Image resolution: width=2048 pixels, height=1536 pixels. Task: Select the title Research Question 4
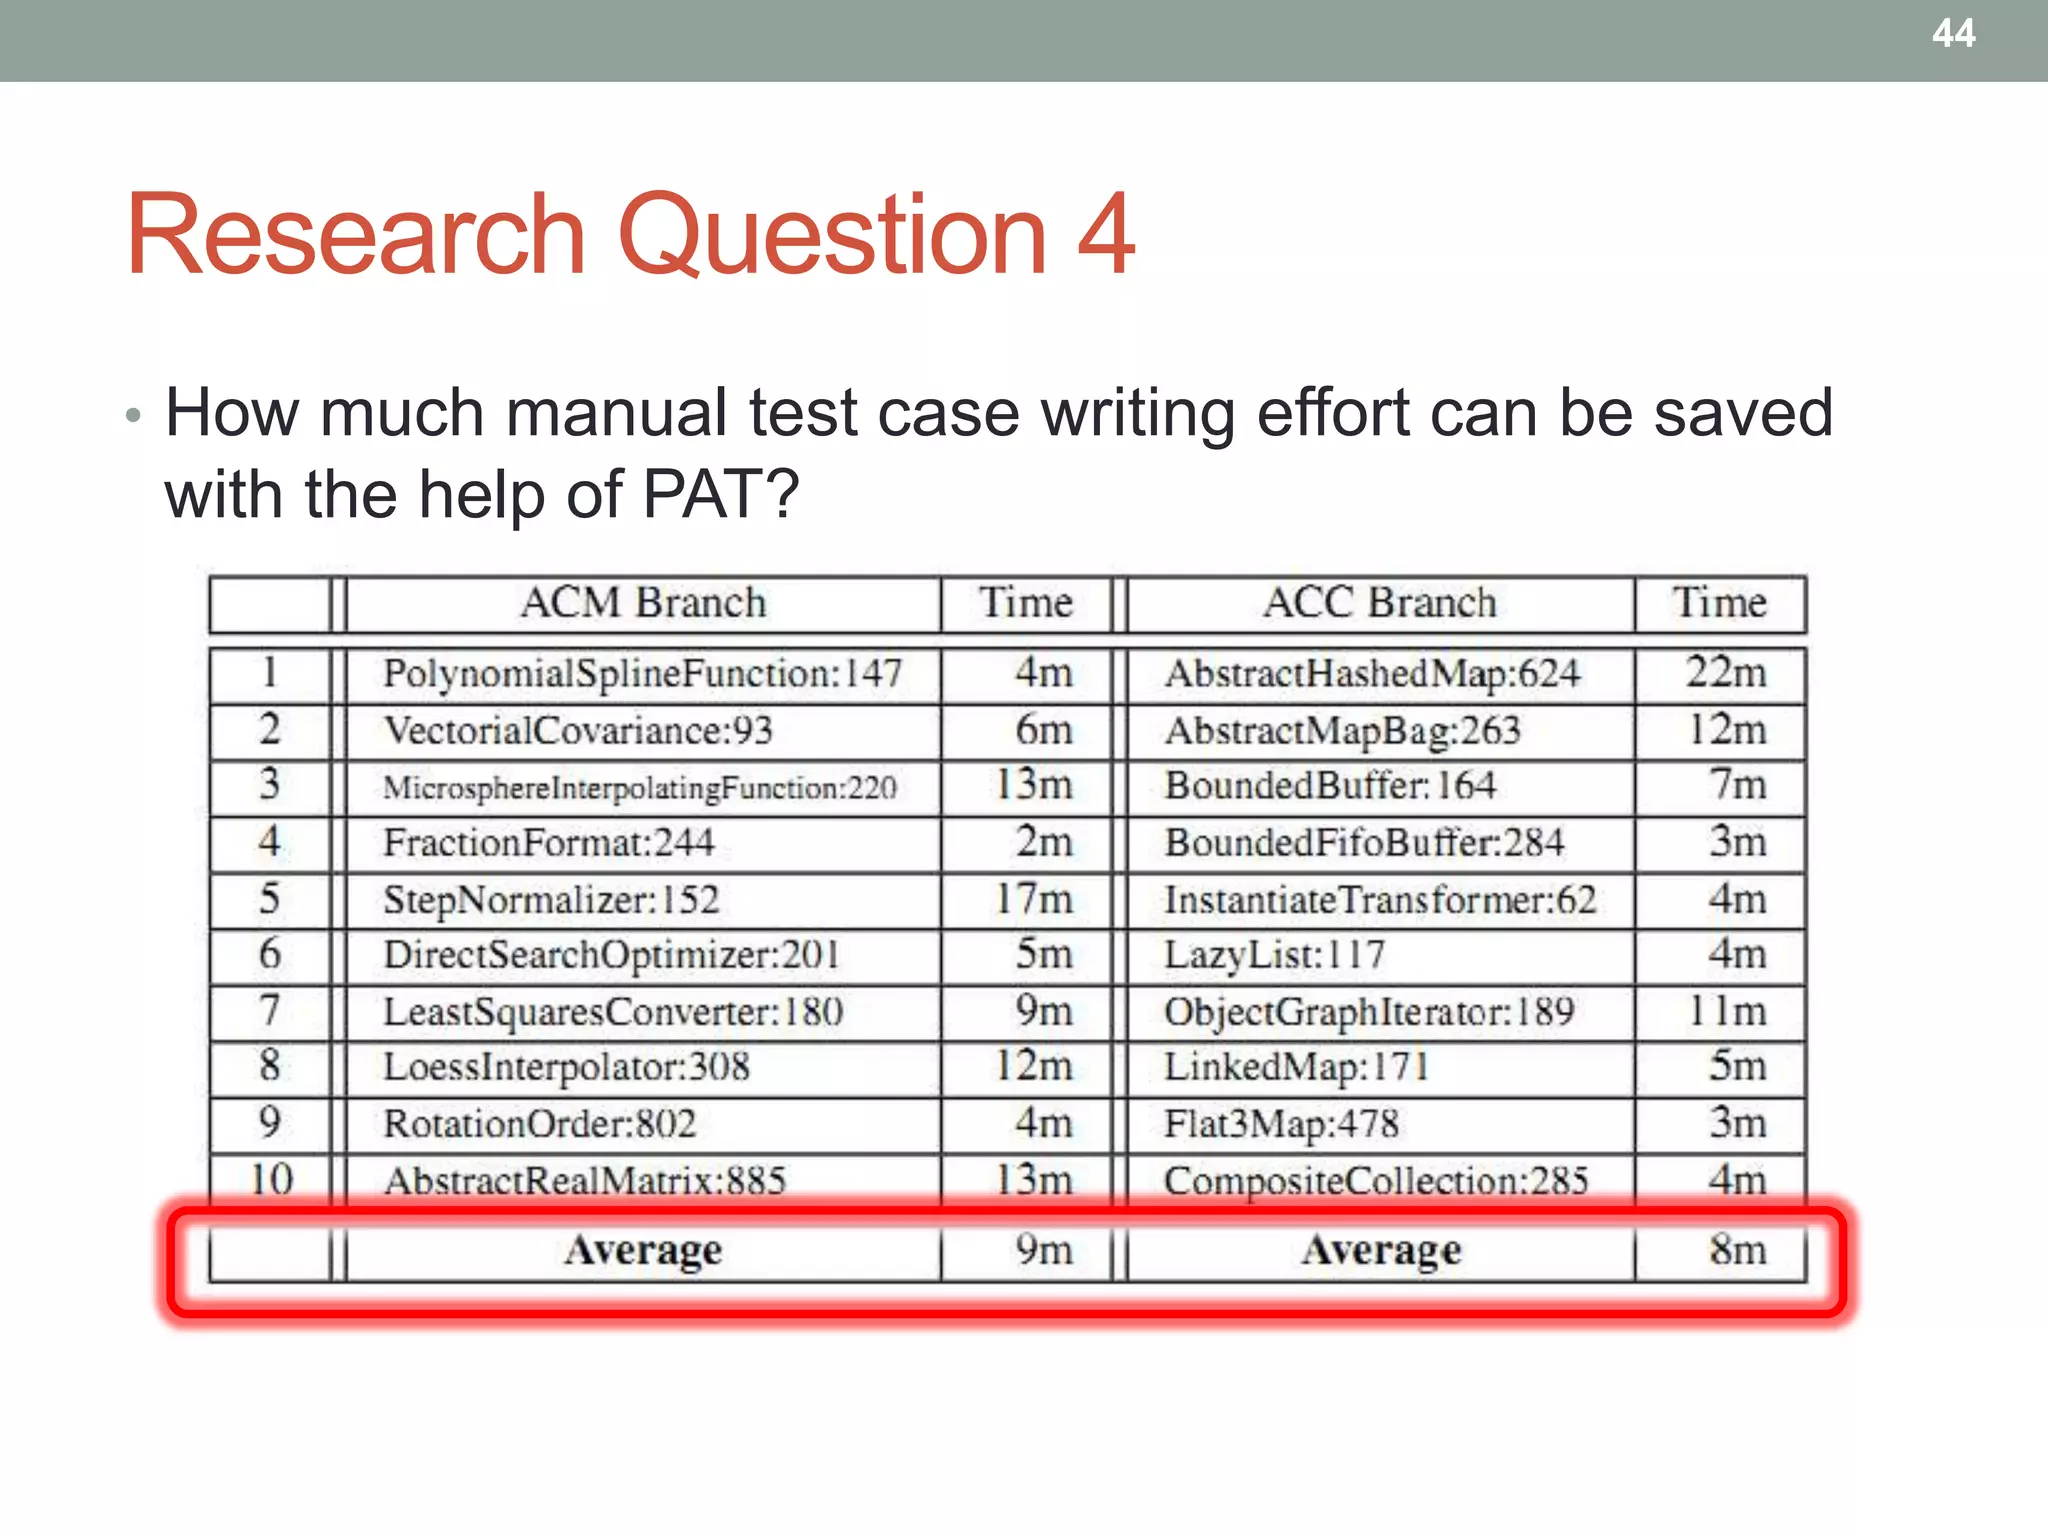click(x=631, y=234)
